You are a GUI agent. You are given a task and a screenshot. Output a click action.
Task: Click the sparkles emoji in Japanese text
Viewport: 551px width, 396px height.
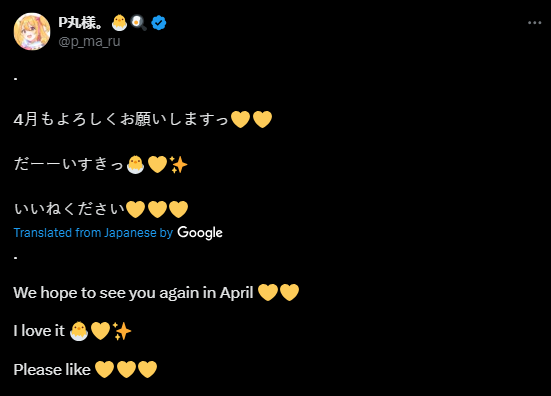click(179, 164)
